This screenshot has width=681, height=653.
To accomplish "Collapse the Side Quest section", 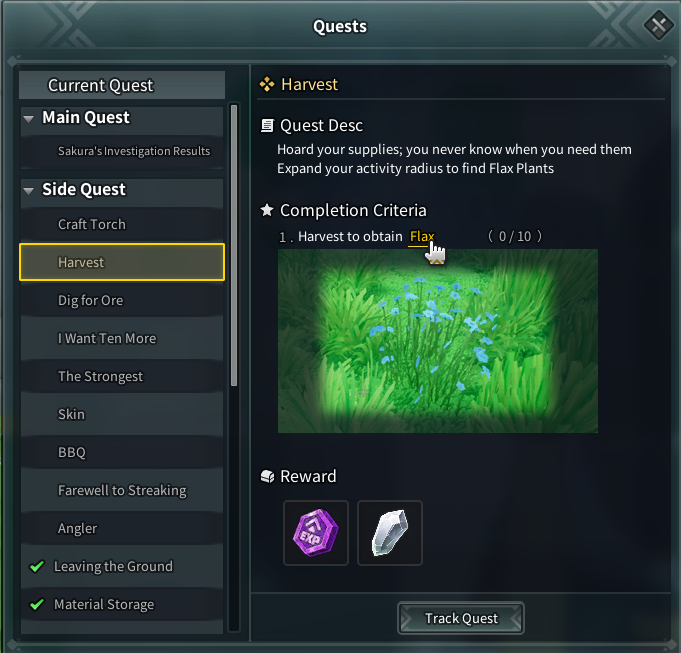I will pyautogui.click(x=29, y=190).
